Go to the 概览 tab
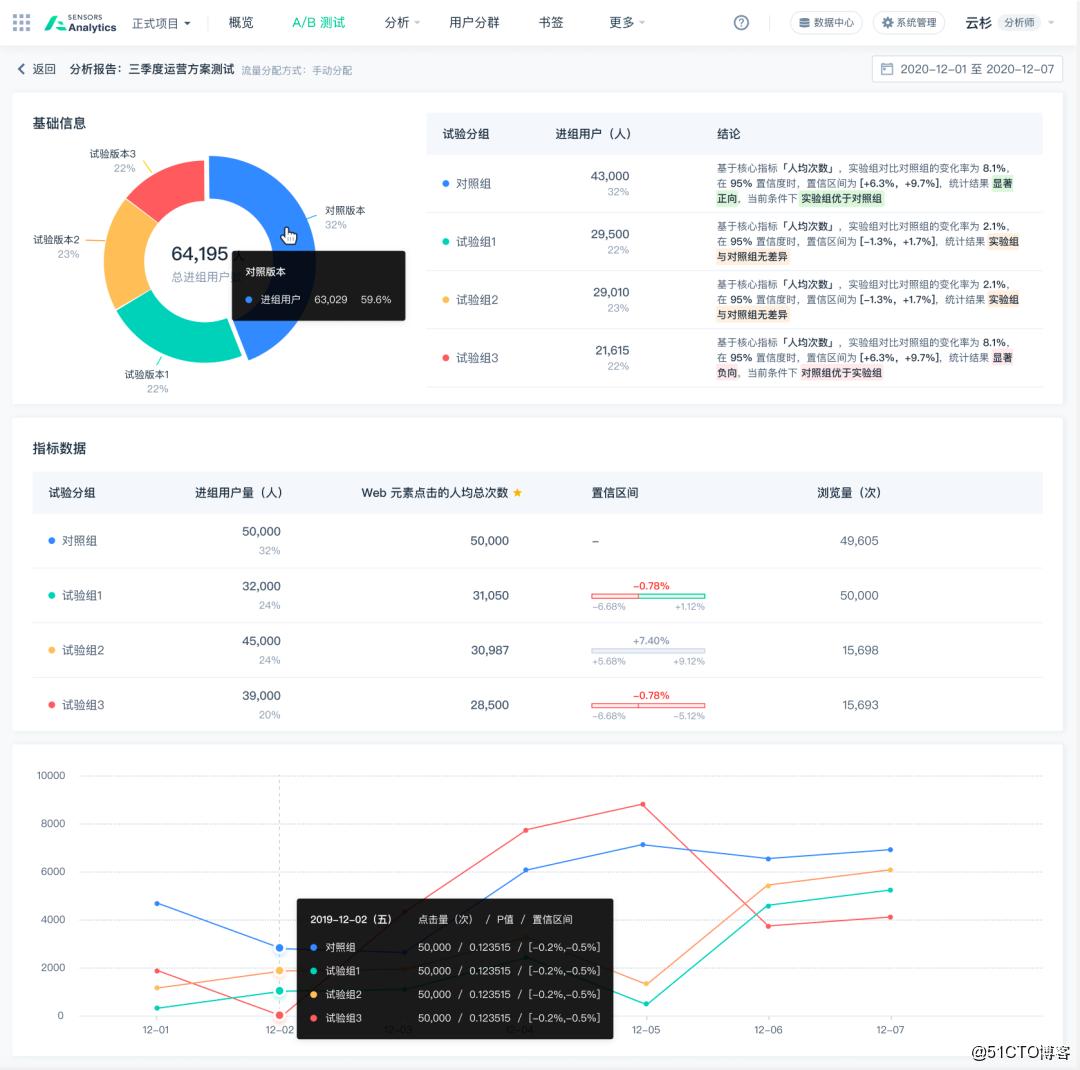 click(241, 23)
